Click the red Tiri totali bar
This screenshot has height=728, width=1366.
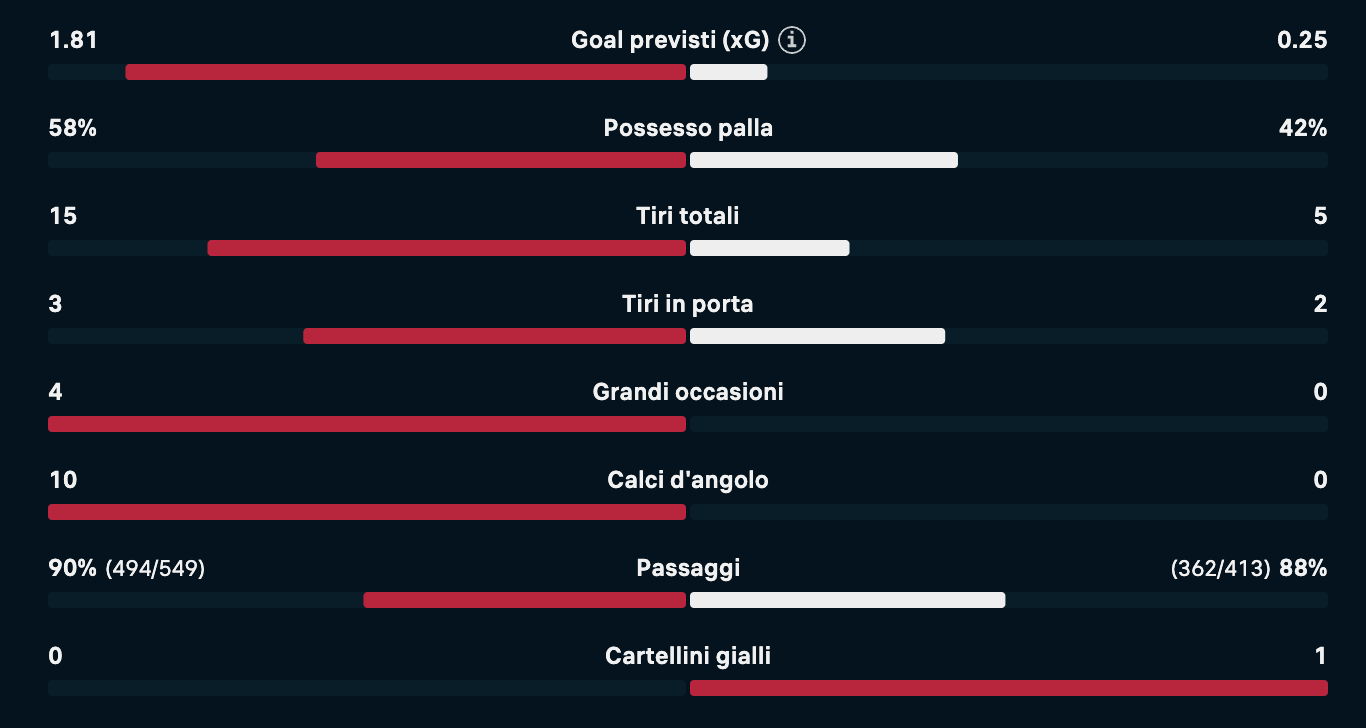coord(447,248)
